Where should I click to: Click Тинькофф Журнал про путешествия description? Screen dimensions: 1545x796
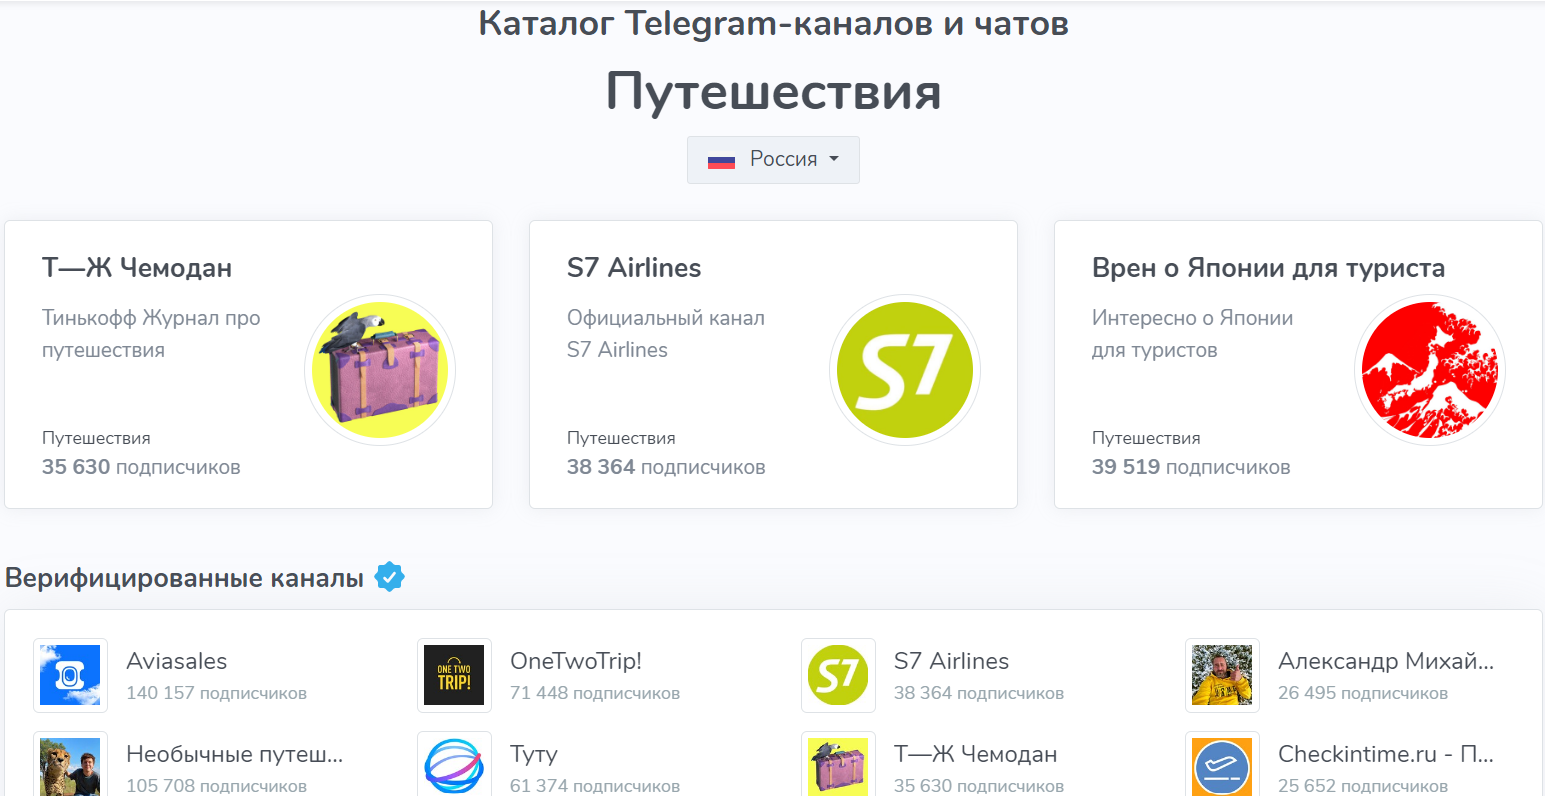click(151, 334)
